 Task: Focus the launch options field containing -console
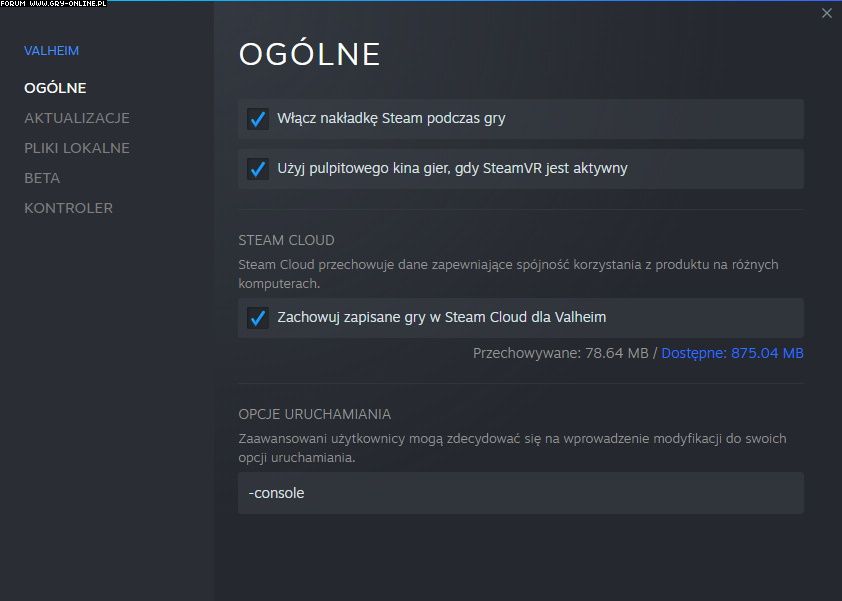[520, 493]
